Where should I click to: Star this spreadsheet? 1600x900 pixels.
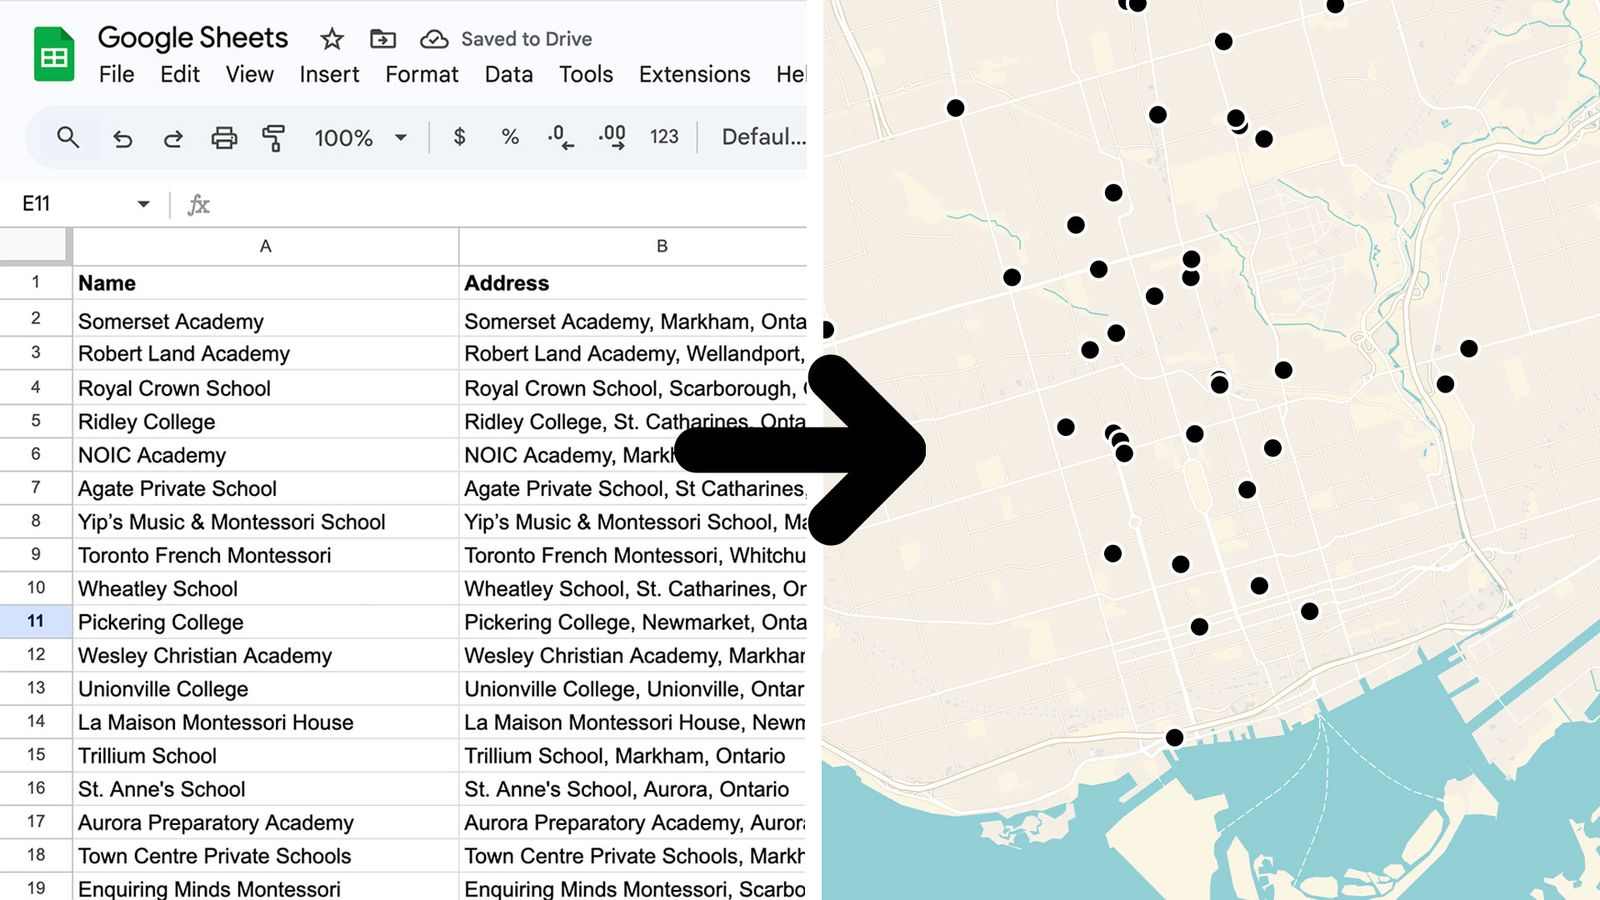coord(330,38)
